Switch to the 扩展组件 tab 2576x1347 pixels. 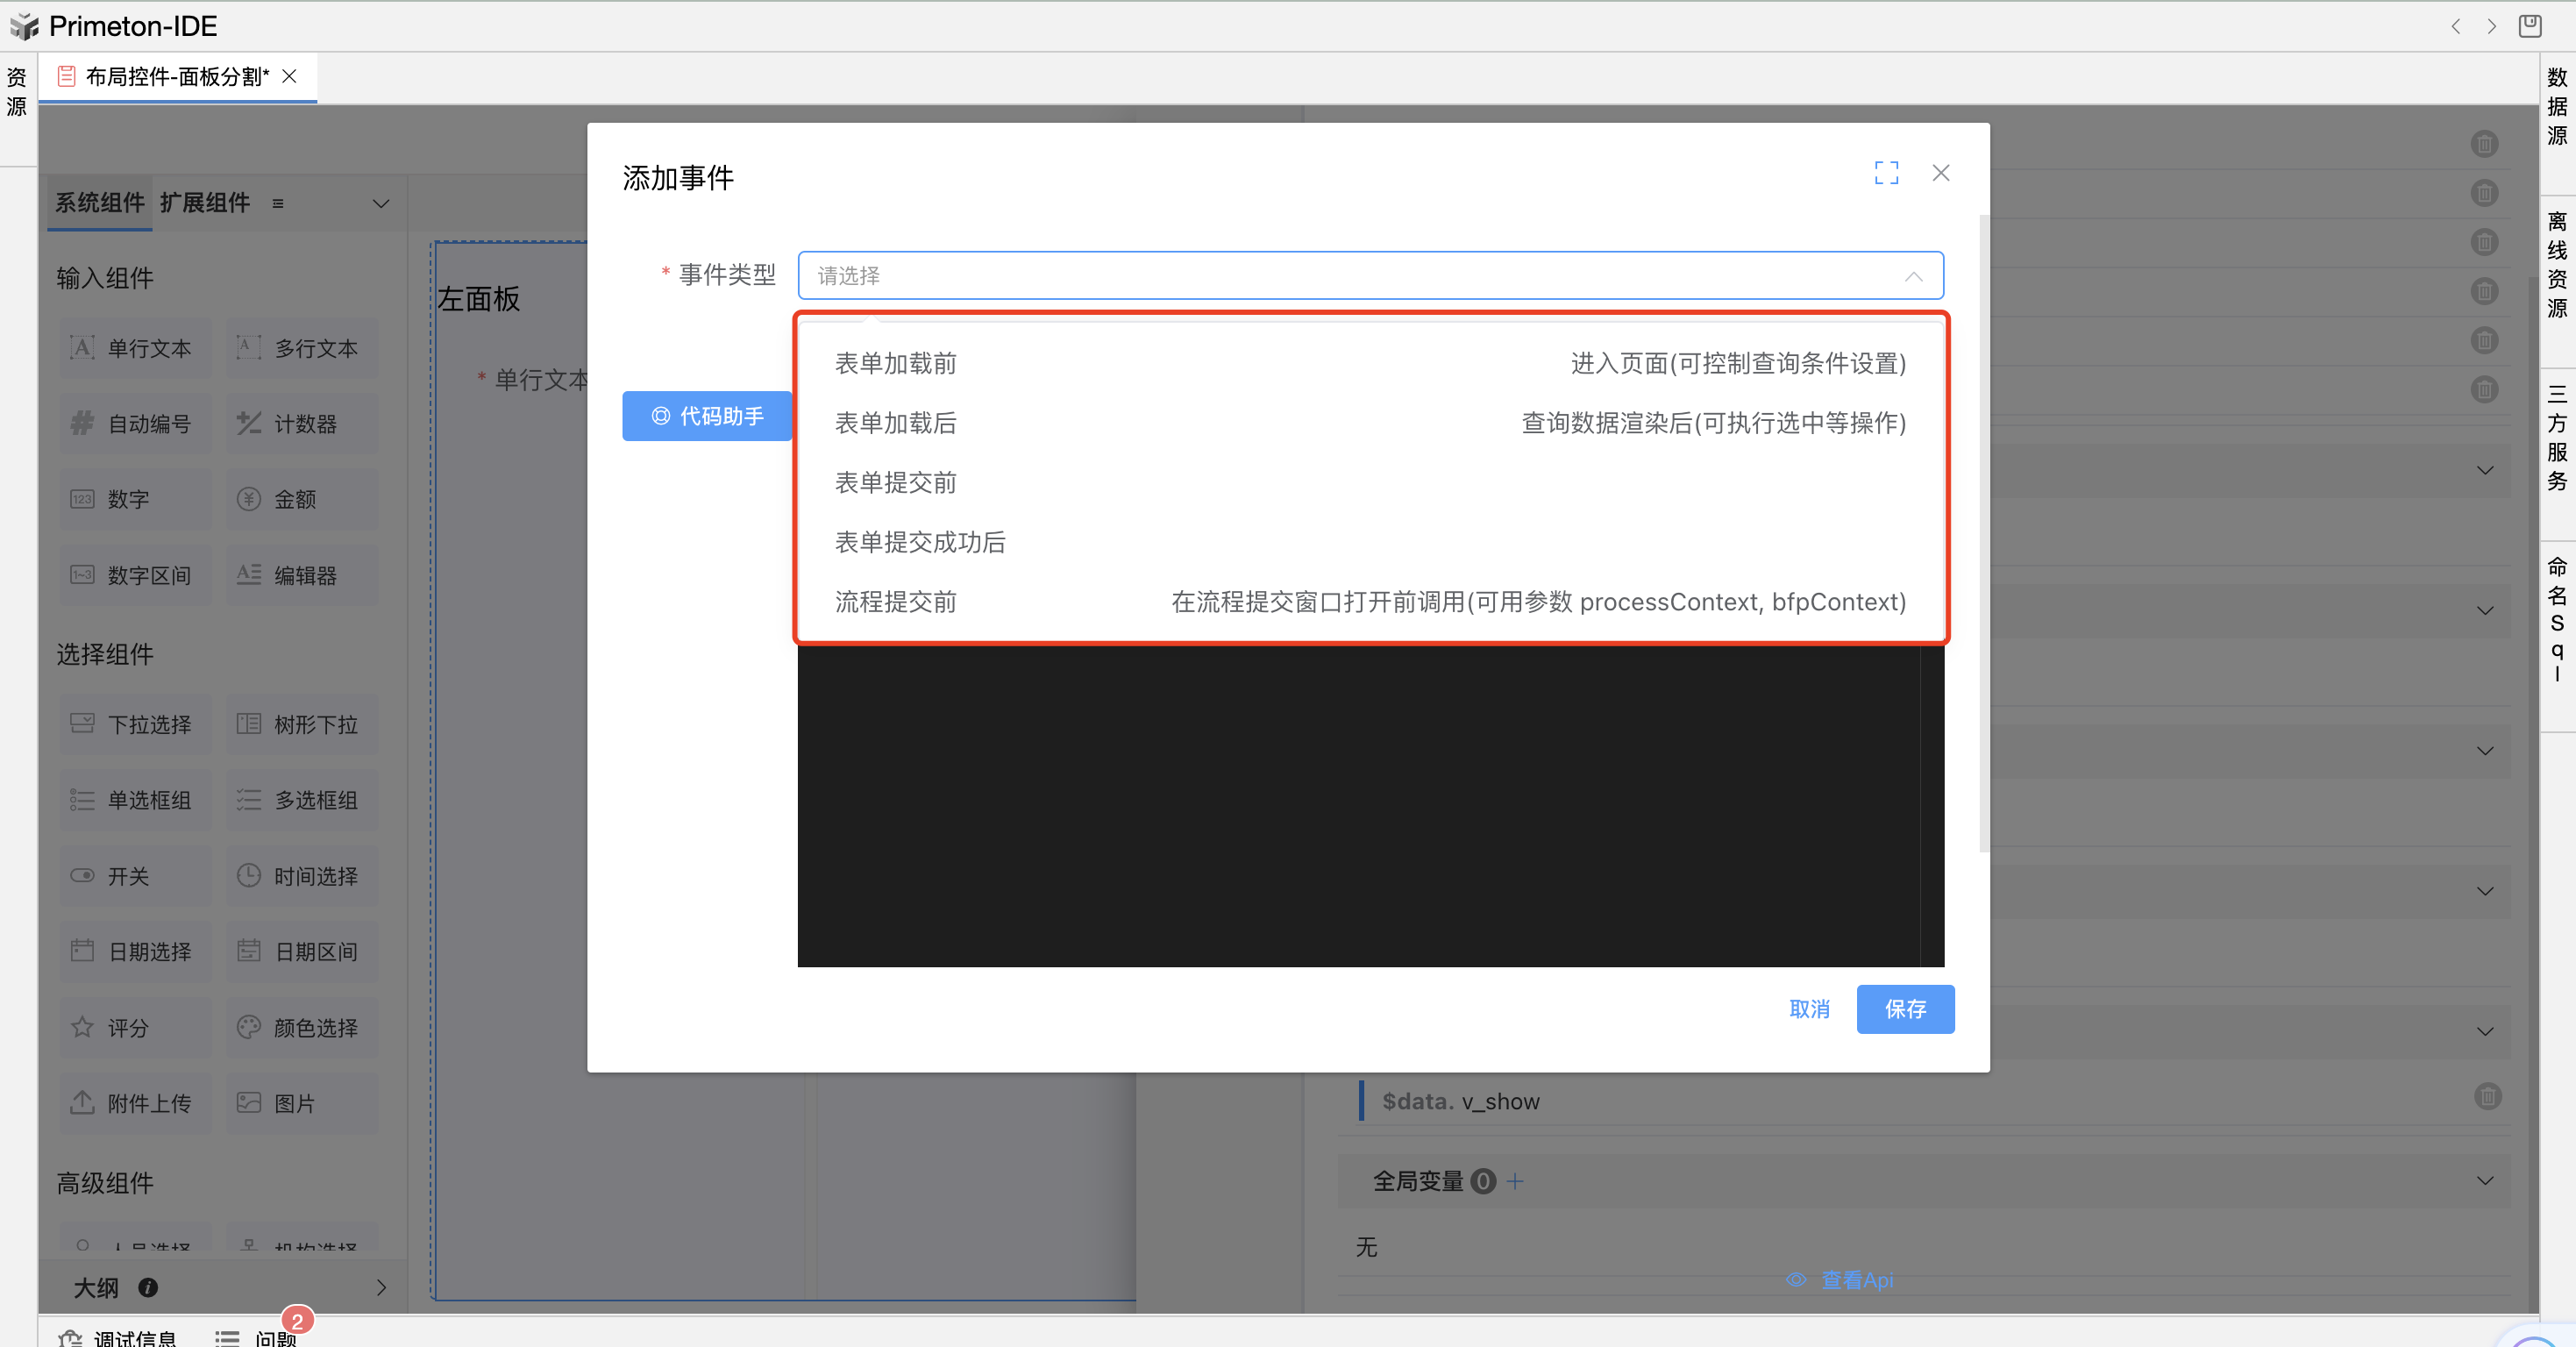pos(204,203)
